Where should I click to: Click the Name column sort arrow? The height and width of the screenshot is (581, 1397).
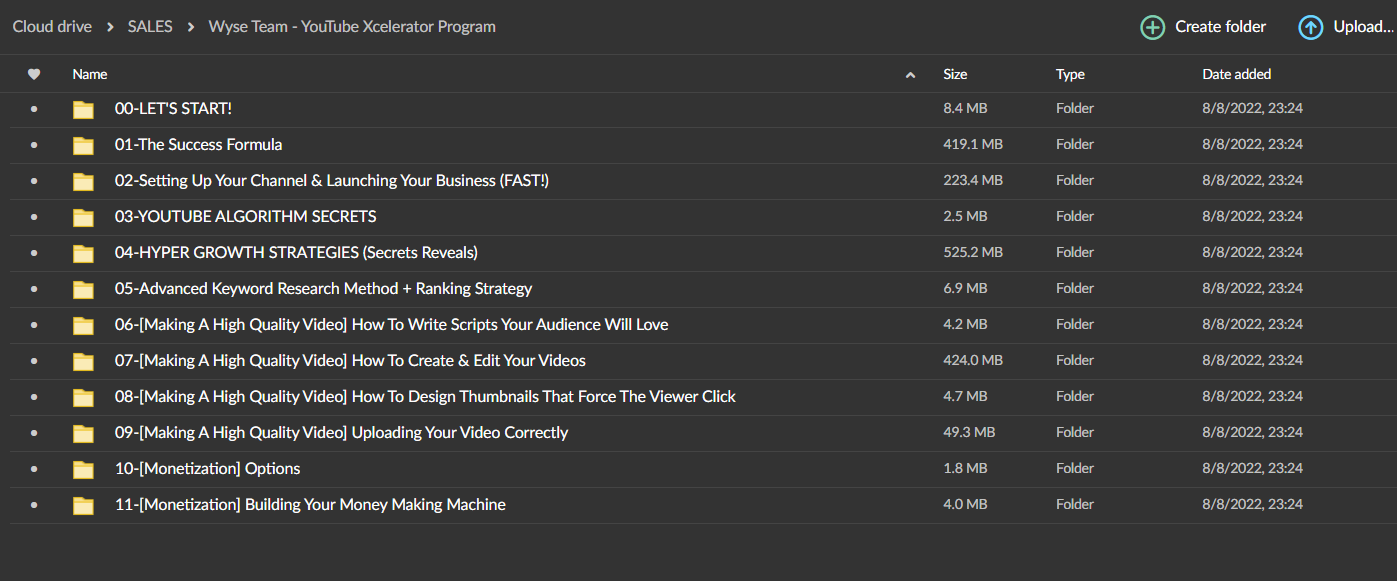point(910,75)
